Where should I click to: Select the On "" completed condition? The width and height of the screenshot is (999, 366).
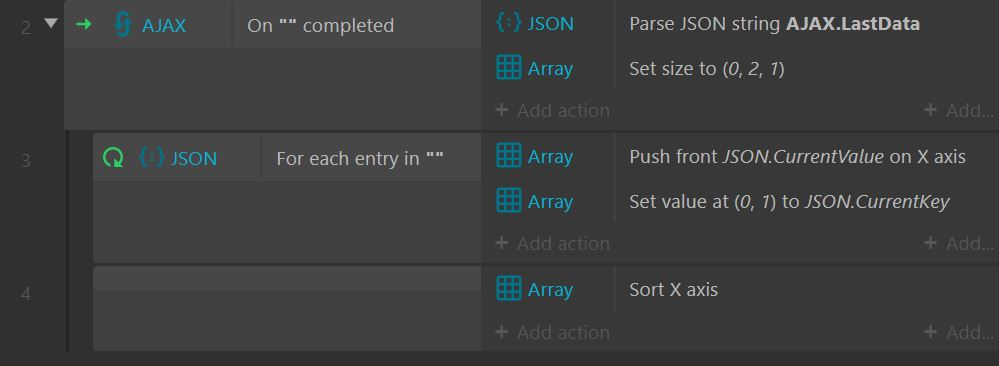pyautogui.click(x=320, y=26)
